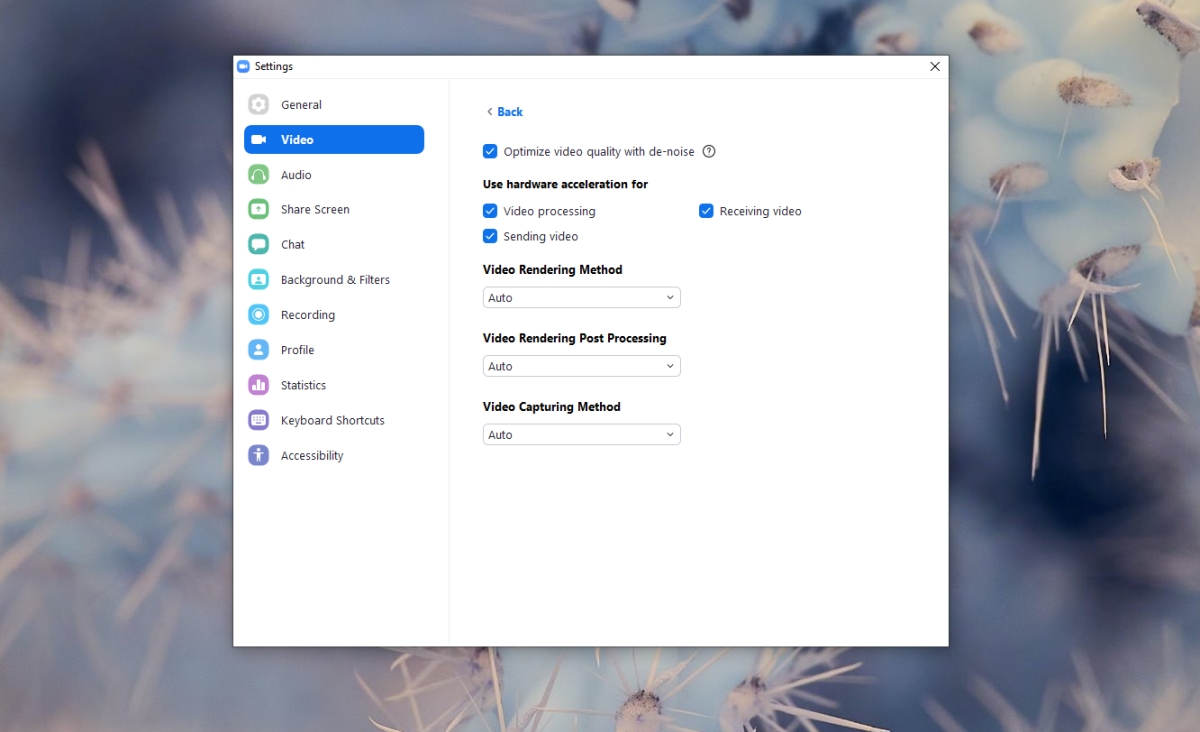Open Background & Filters settings
This screenshot has height=732, width=1200.
tap(334, 280)
